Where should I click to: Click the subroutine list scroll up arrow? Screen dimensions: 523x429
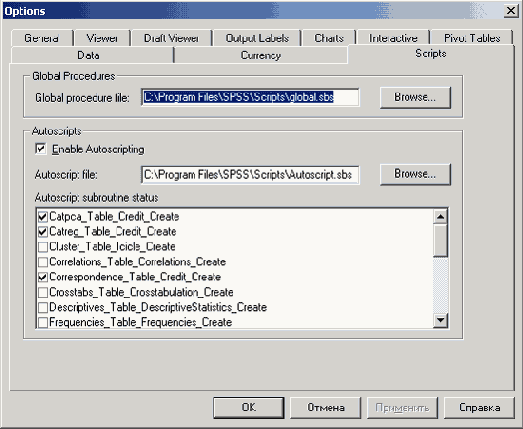pyautogui.click(x=440, y=217)
